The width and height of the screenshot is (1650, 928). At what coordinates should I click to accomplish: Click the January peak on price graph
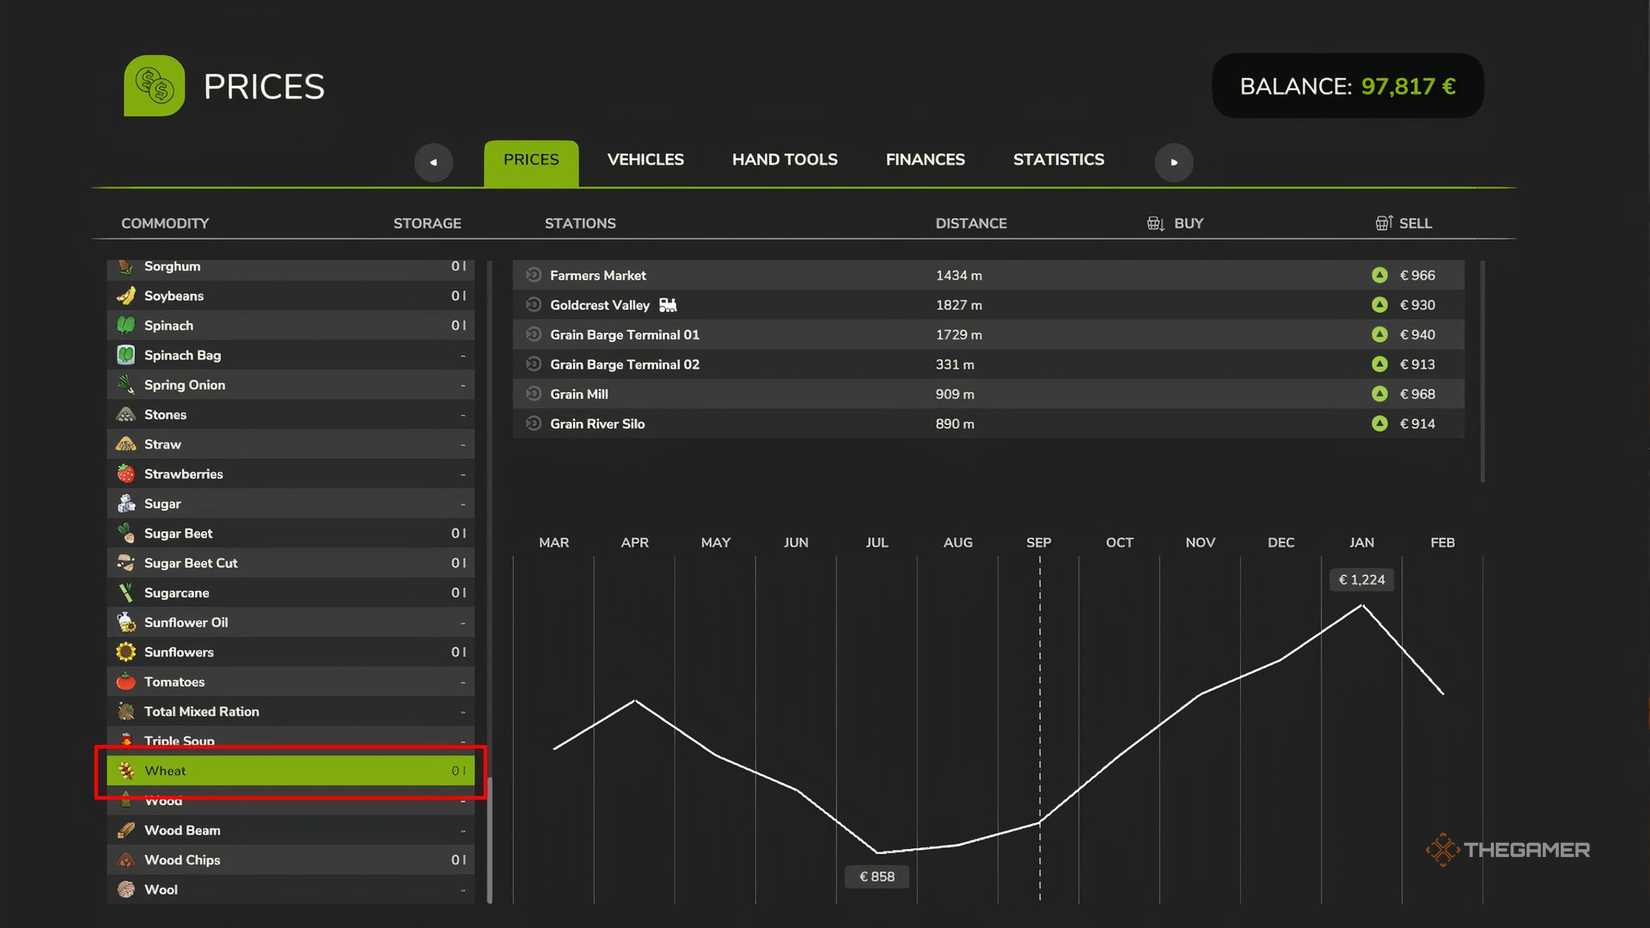(x=1361, y=605)
